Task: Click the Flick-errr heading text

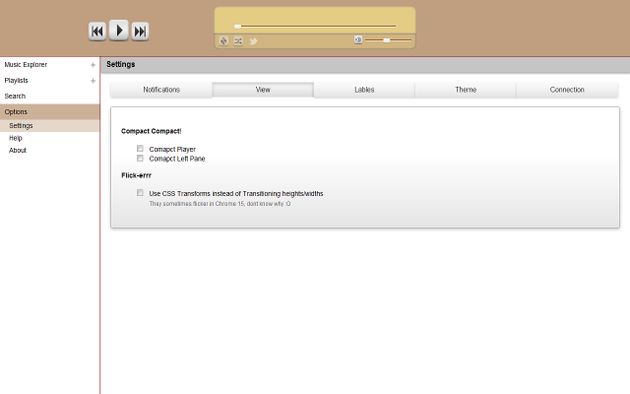Action: click(136, 176)
